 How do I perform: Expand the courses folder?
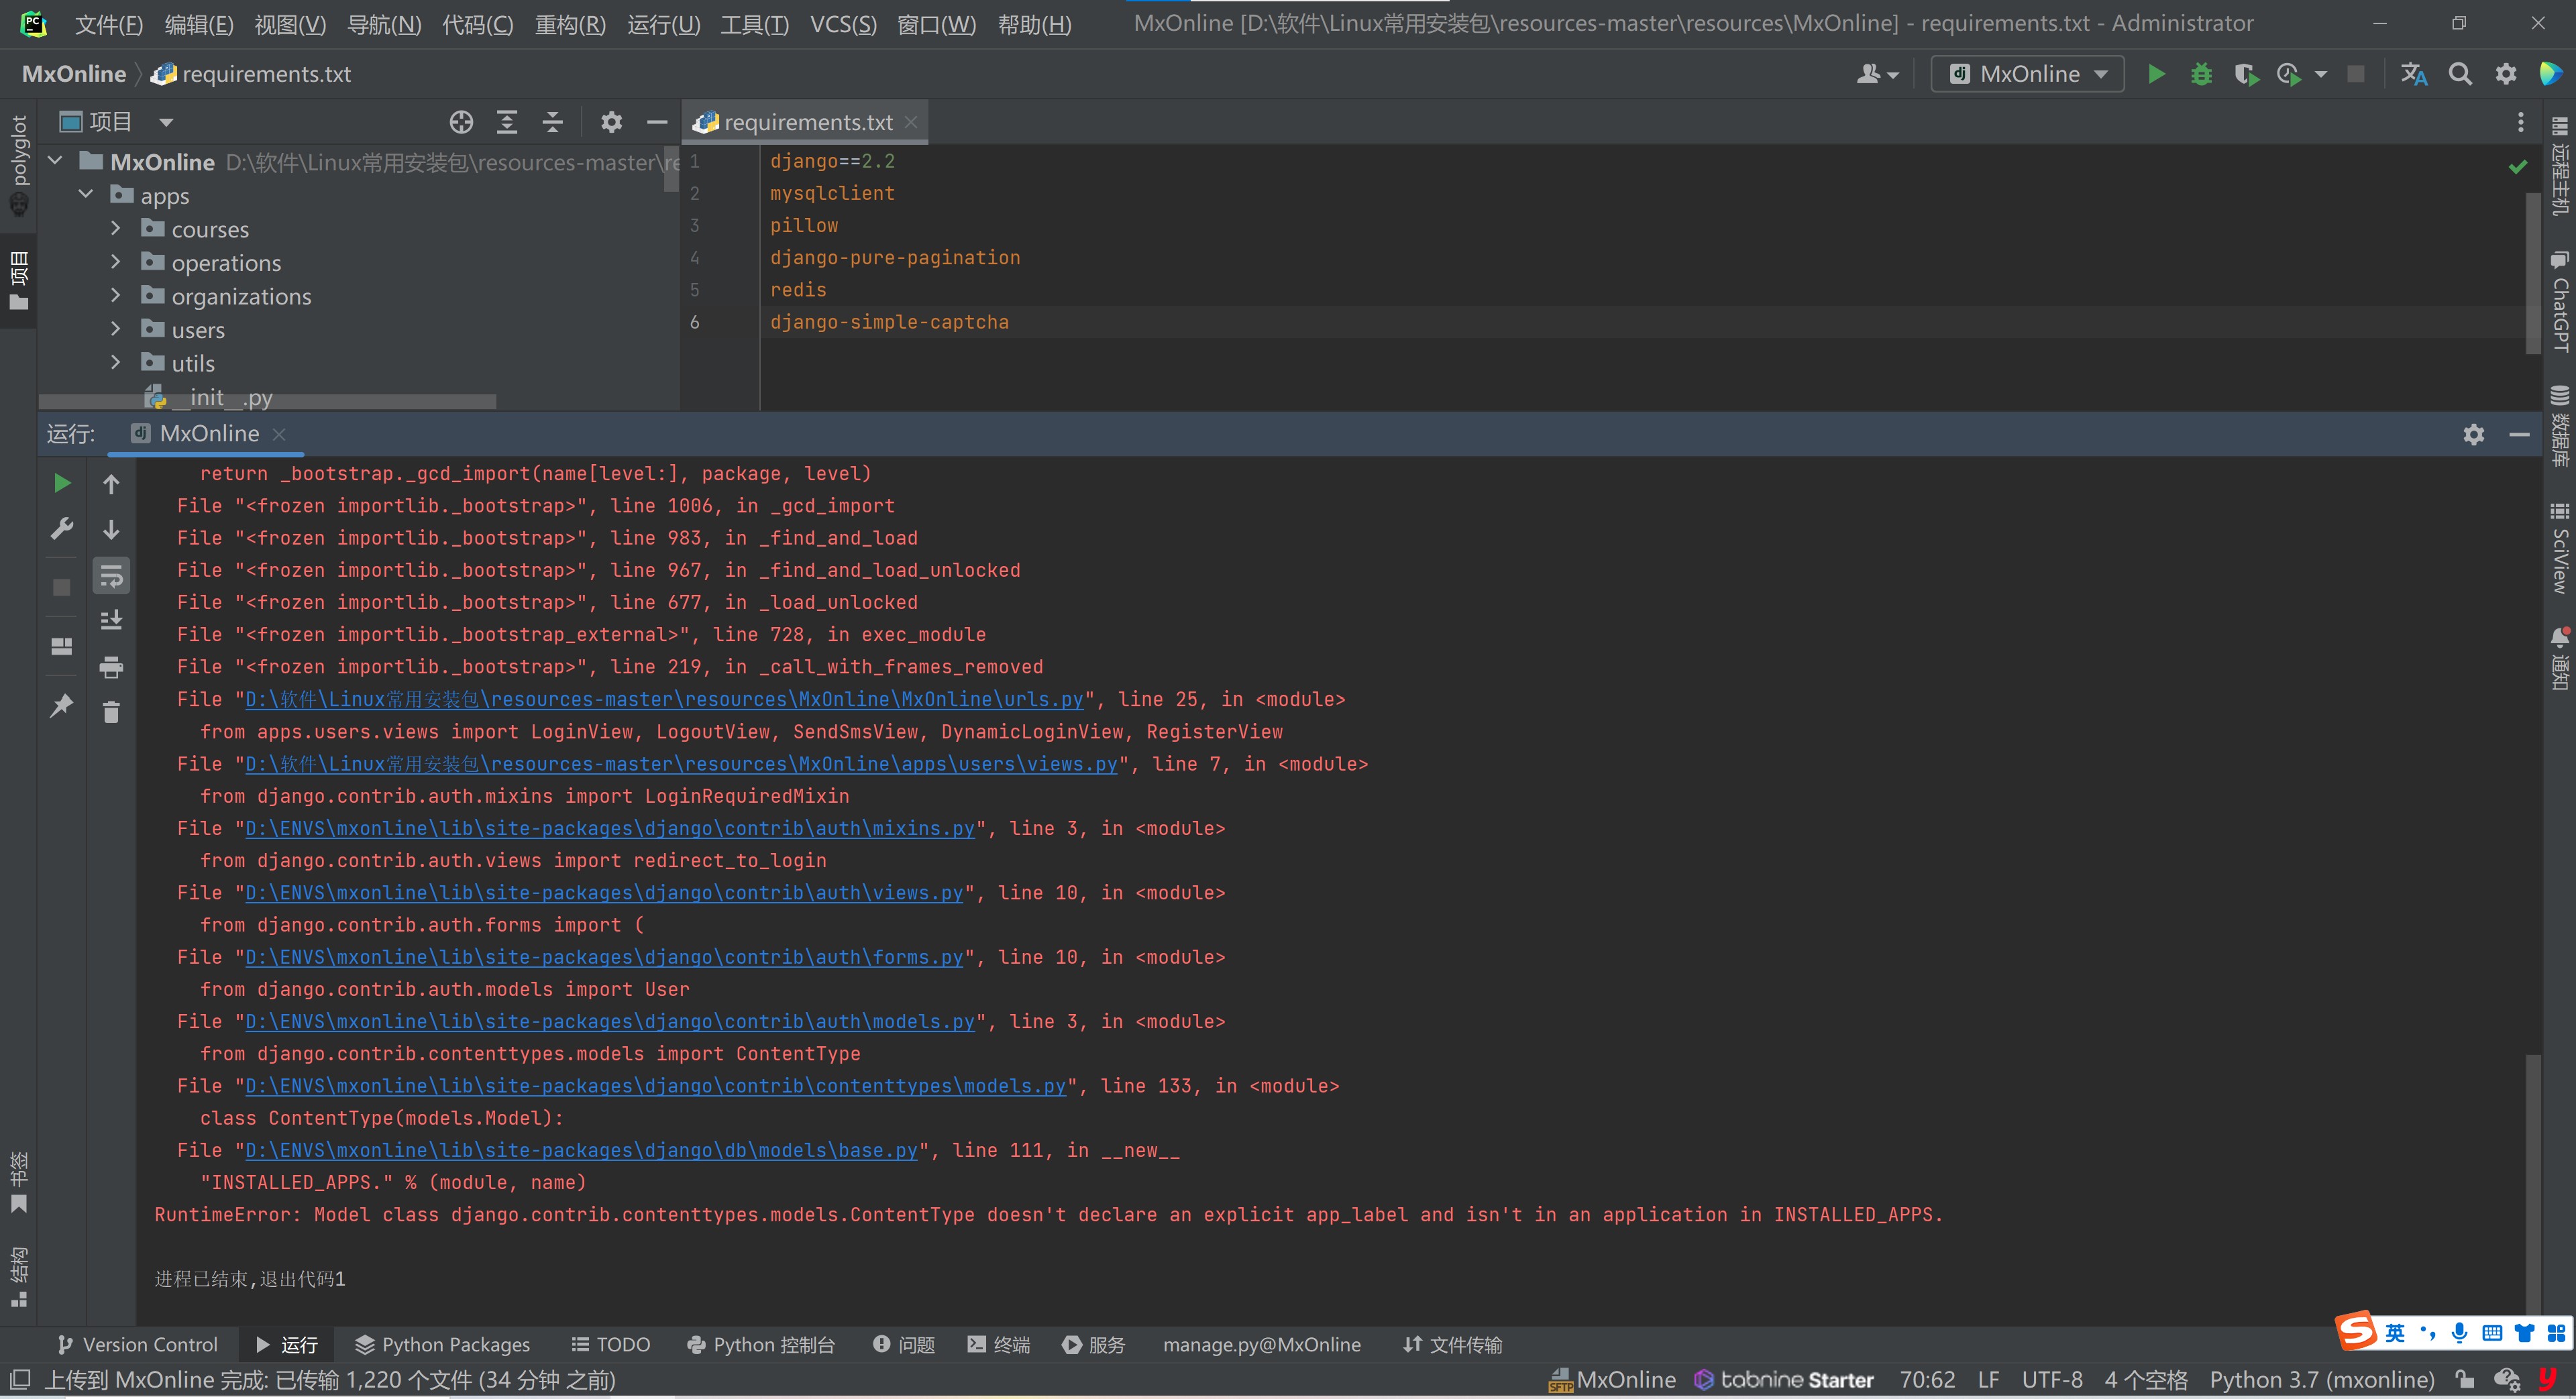point(116,228)
